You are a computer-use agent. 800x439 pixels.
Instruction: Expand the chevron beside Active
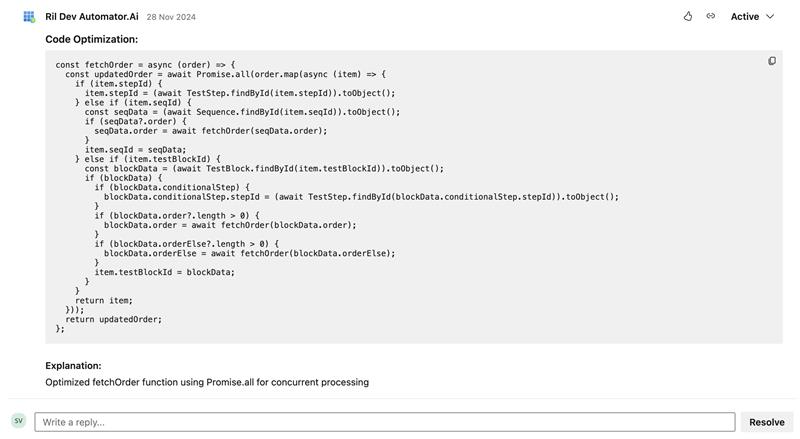[x=770, y=16]
